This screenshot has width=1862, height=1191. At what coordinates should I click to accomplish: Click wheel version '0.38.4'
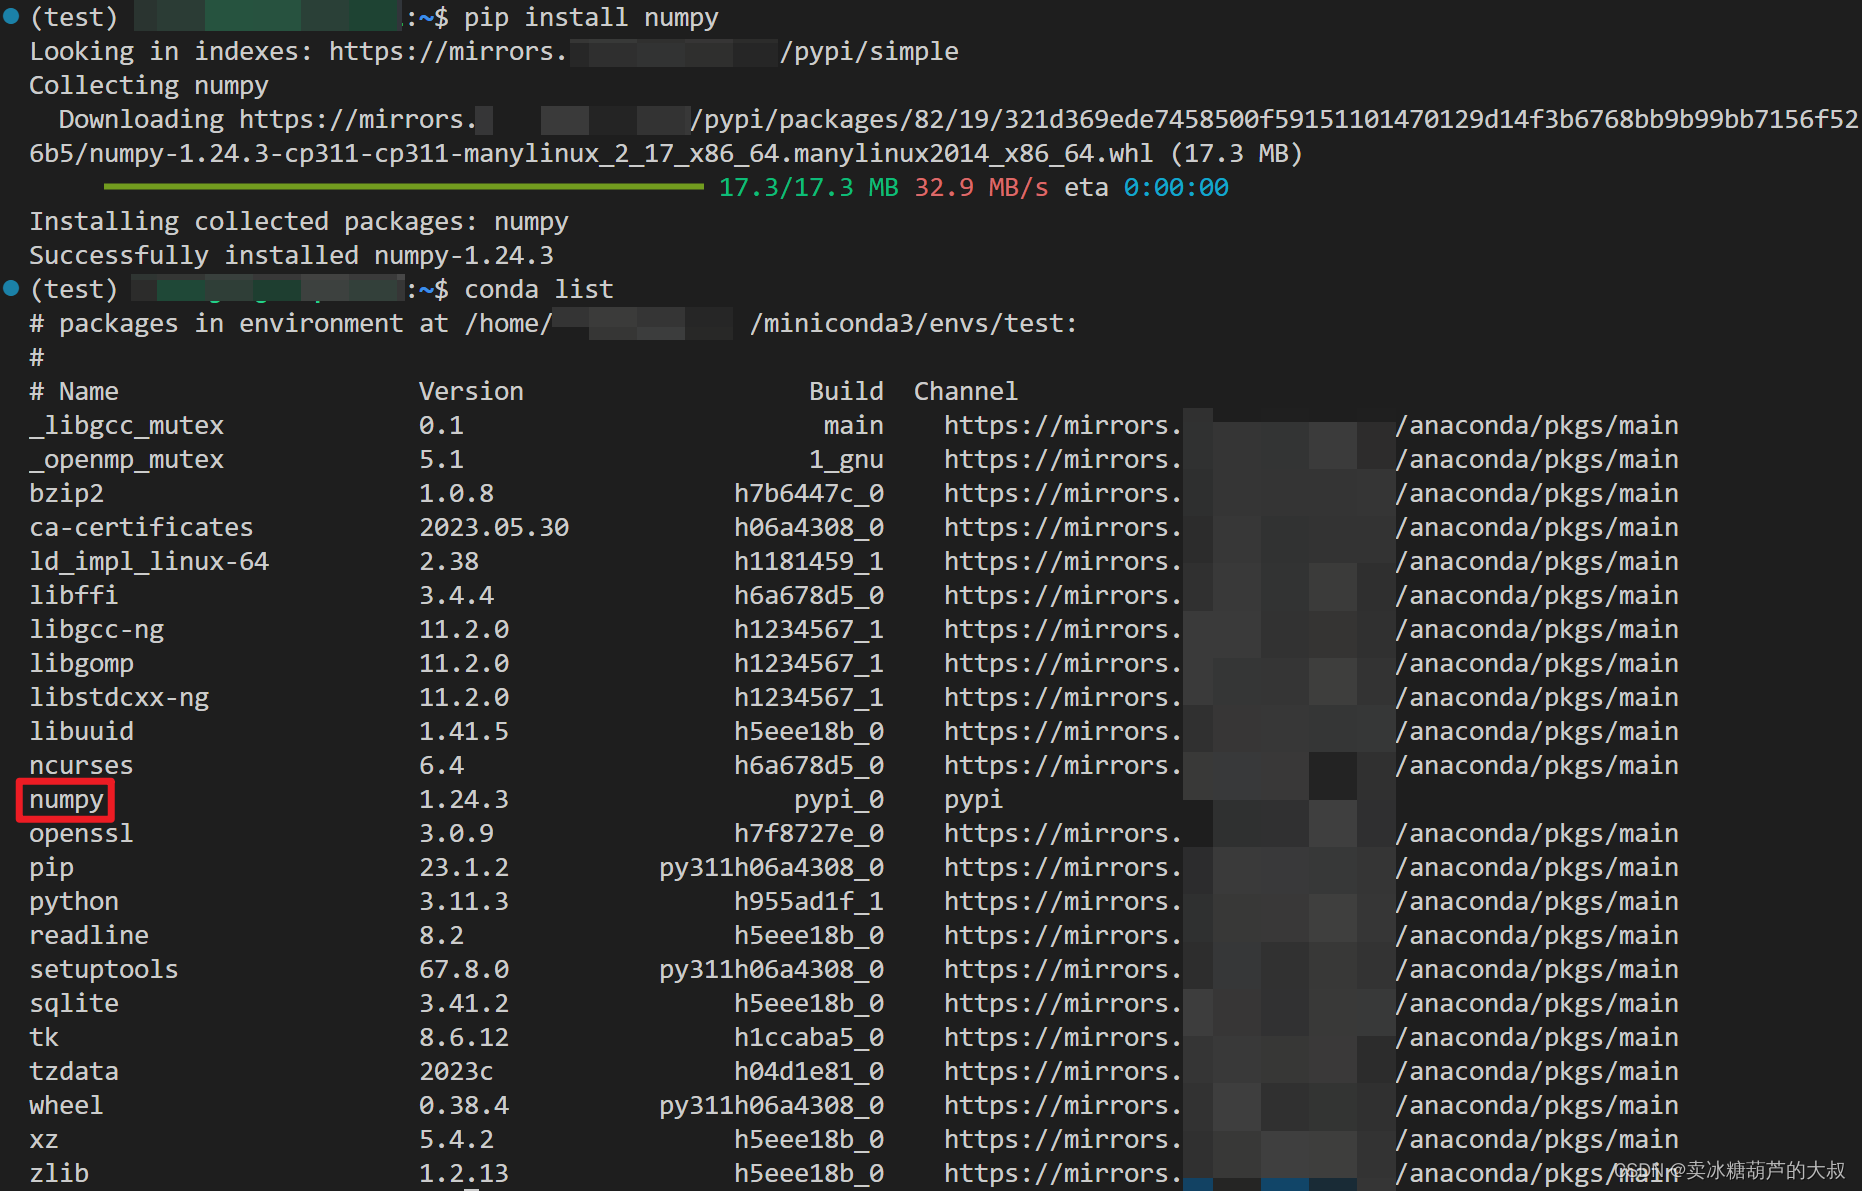(464, 1106)
